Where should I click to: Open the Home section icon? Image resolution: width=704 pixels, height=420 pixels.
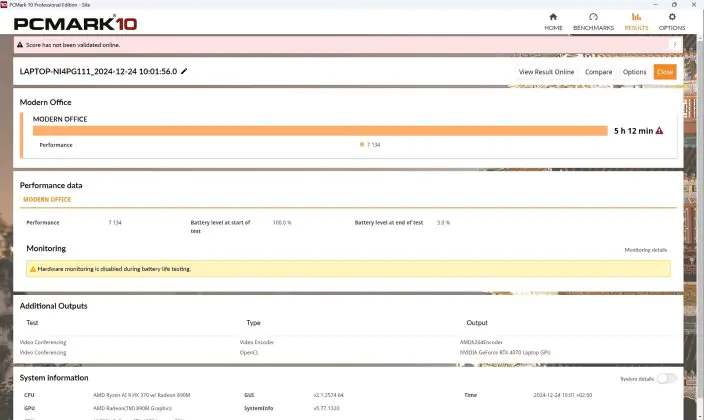click(x=553, y=17)
